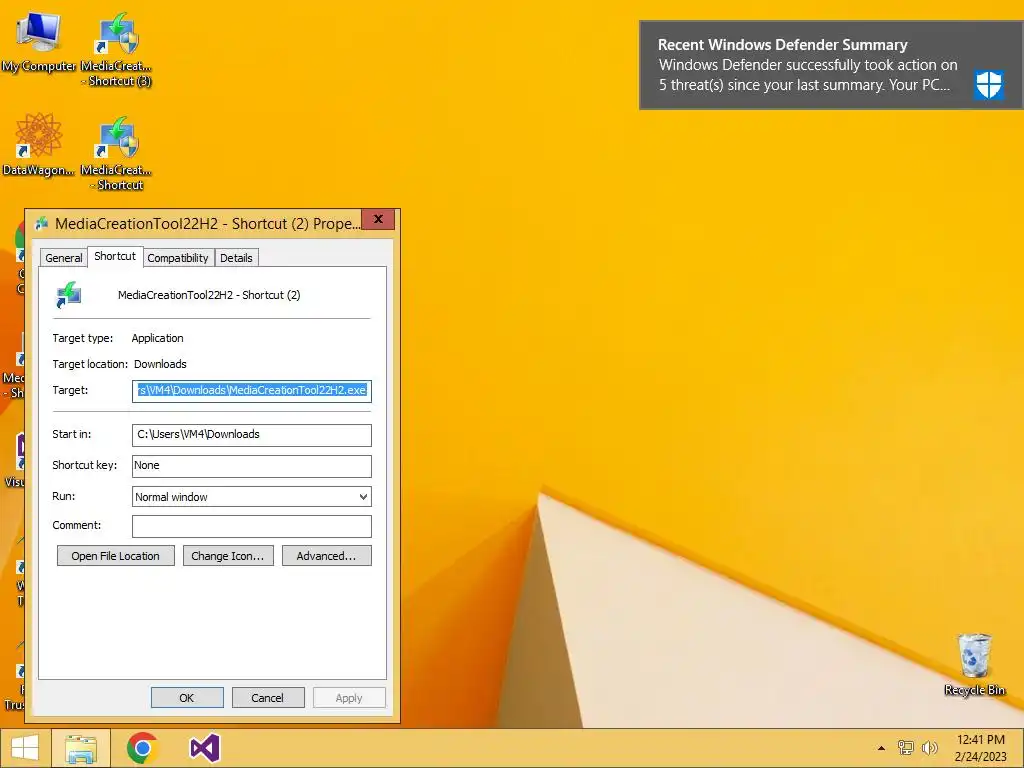The image size is (1024, 768).
Task: Select the Shortcut tab
Action: tap(115, 256)
